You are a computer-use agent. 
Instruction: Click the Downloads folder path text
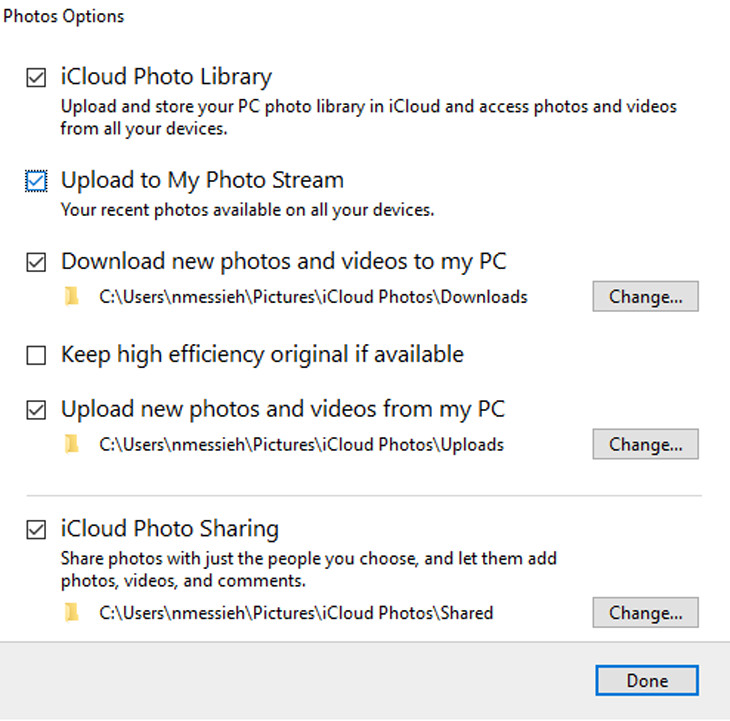[313, 297]
